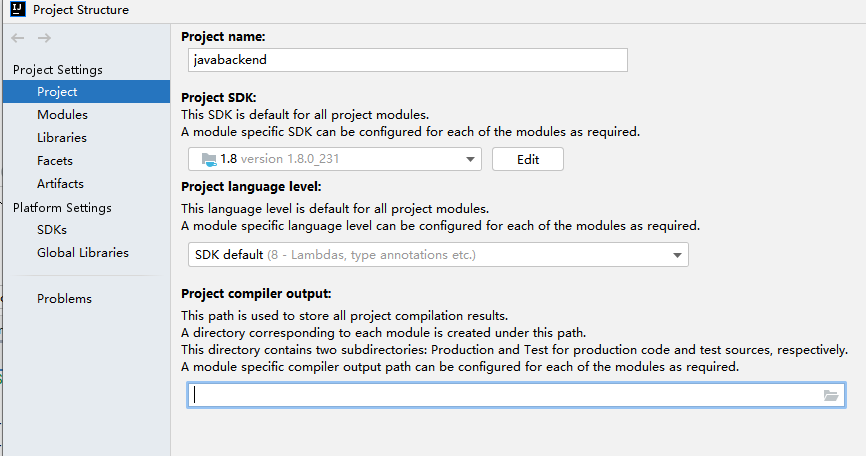Open the Modules settings page
The image size is (866, 456).
(x=62, y=115)
